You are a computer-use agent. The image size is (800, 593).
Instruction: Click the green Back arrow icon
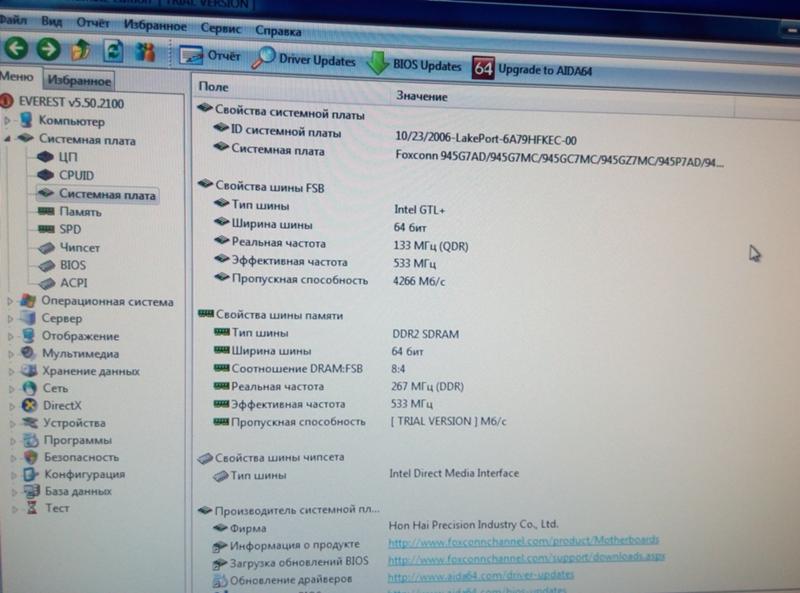click(x=15, y=48)
